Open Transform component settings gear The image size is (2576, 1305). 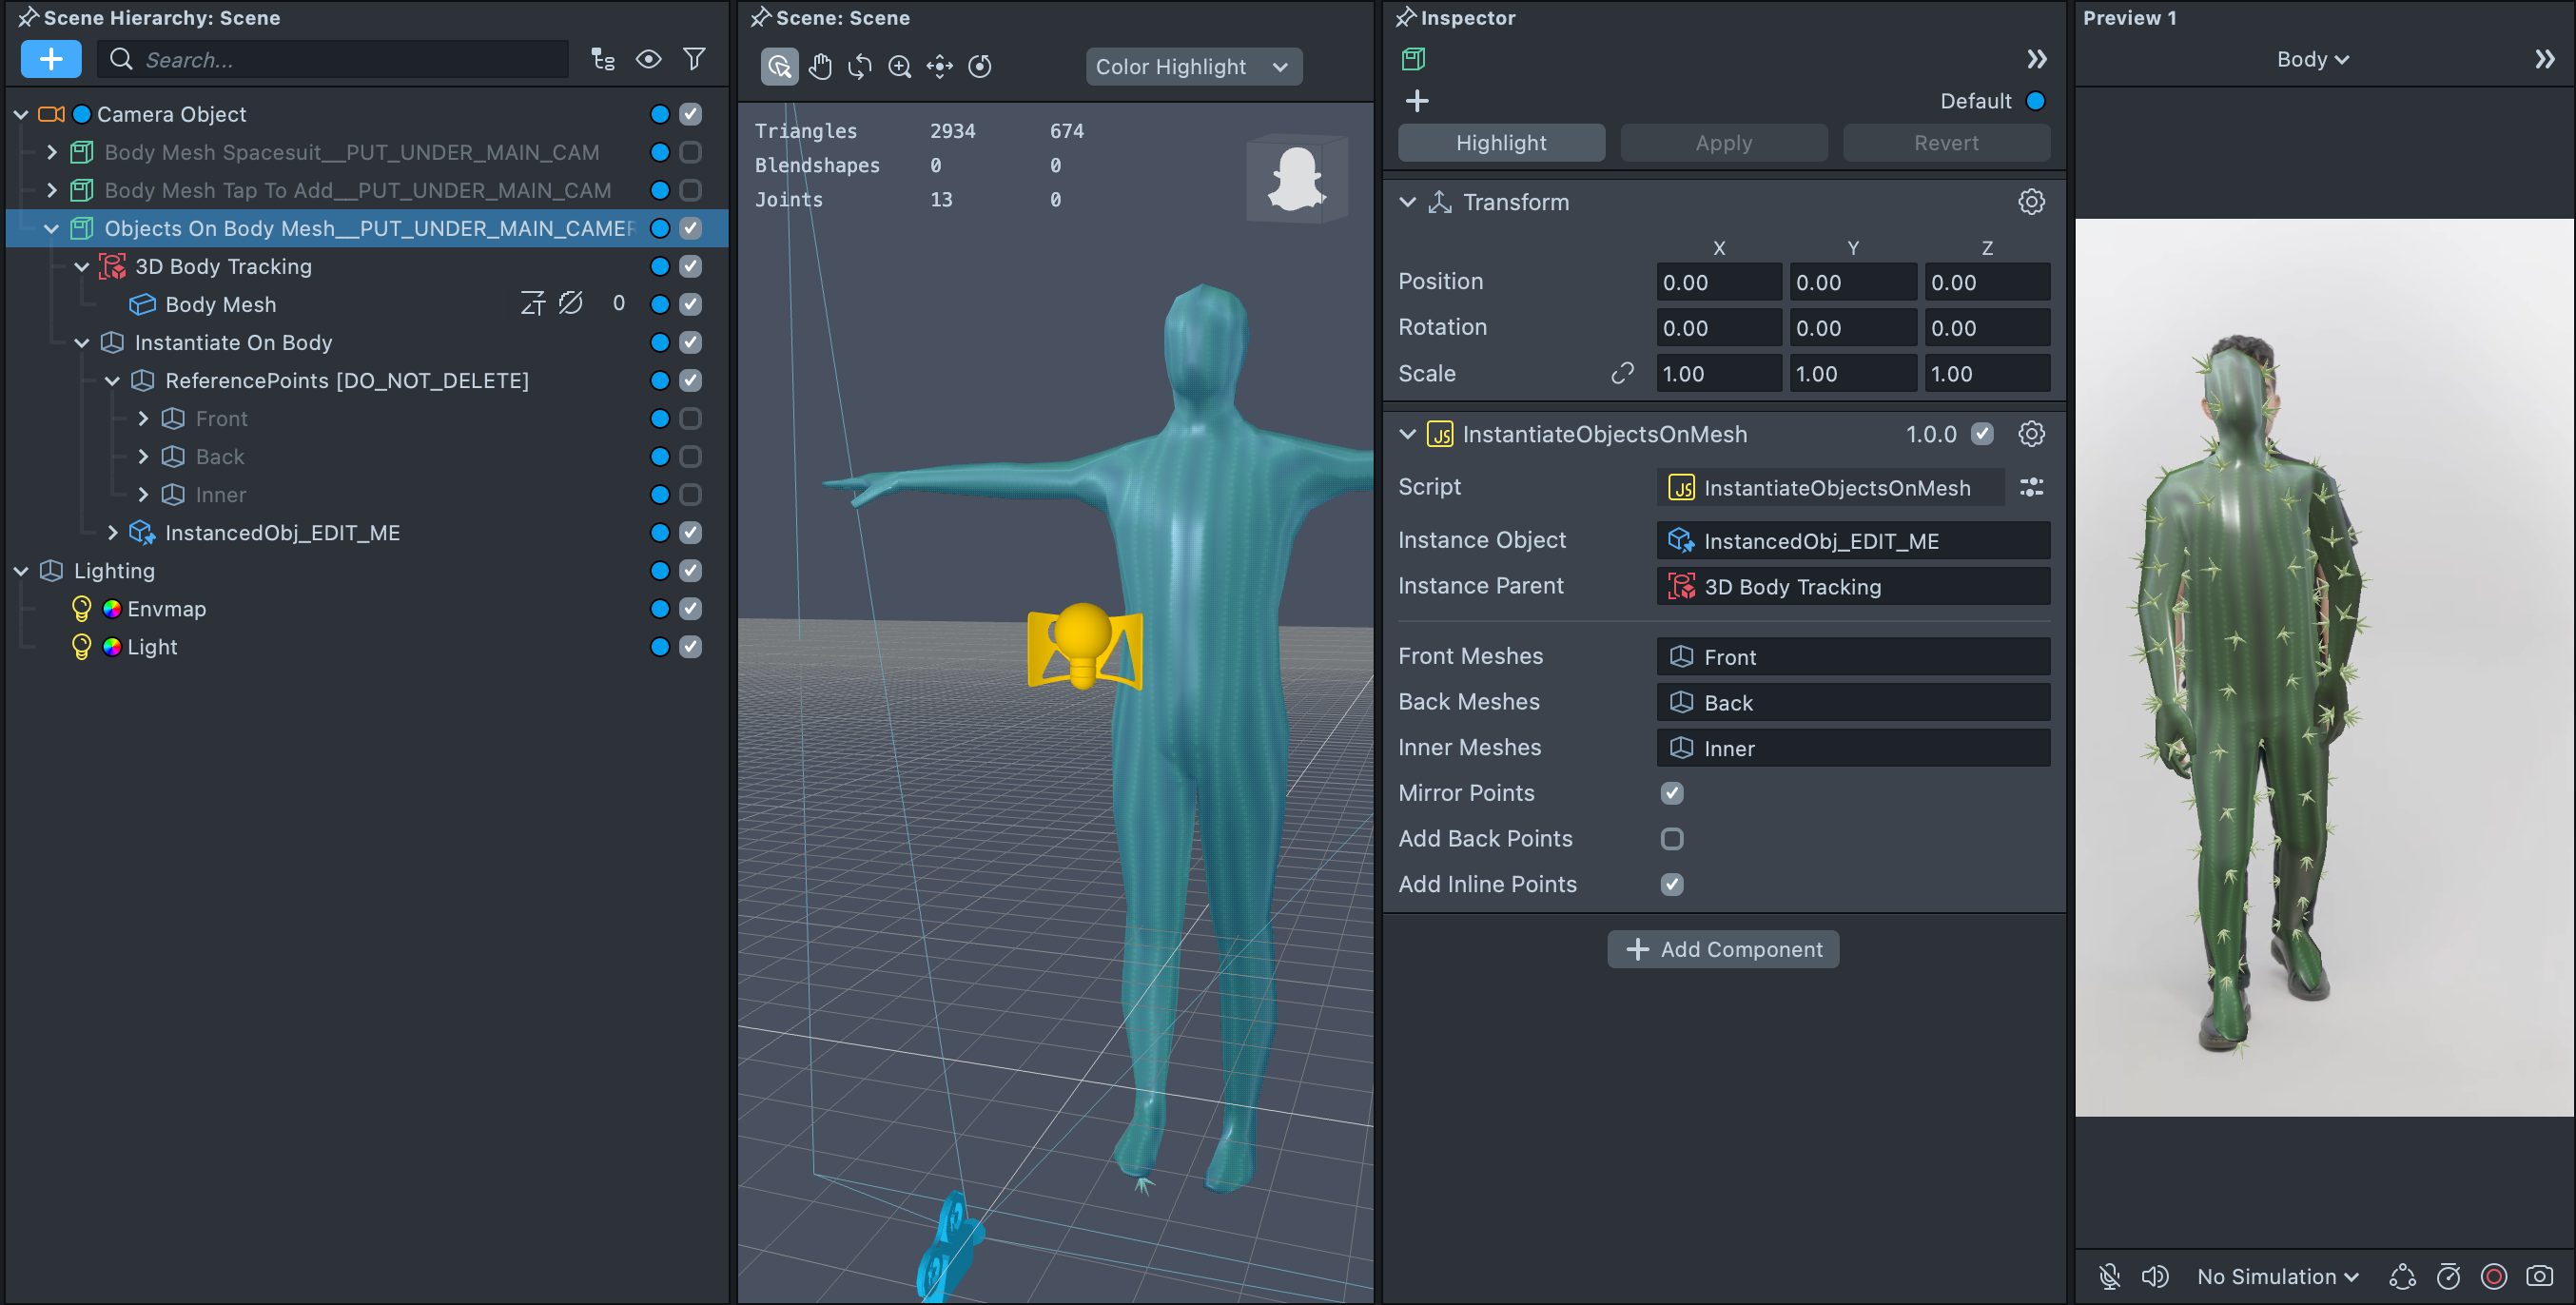click(x=2030, y=202)
